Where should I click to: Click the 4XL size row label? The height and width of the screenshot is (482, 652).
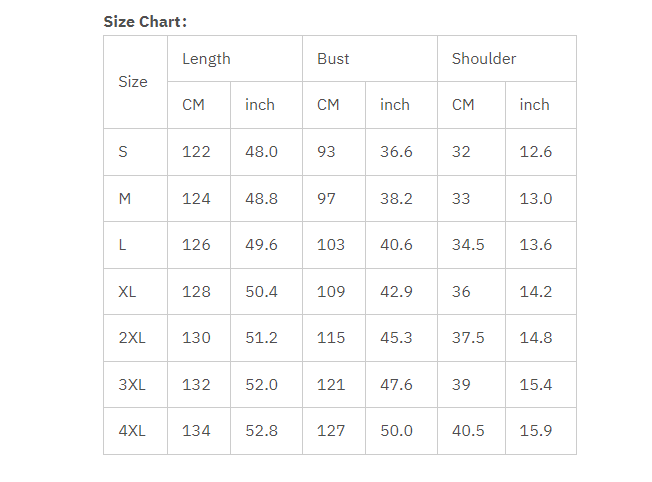[132, 431]
